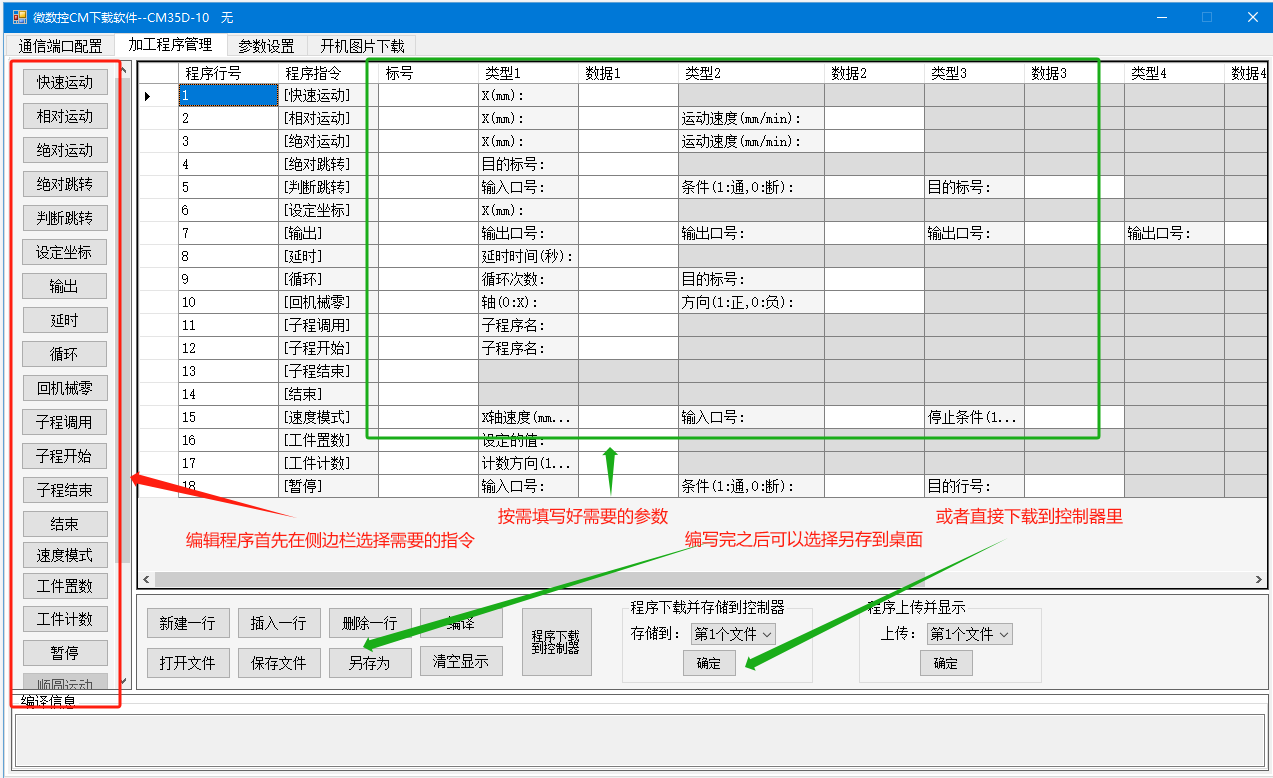Click the 子程结束 sidebar button

tap(65, 490)
